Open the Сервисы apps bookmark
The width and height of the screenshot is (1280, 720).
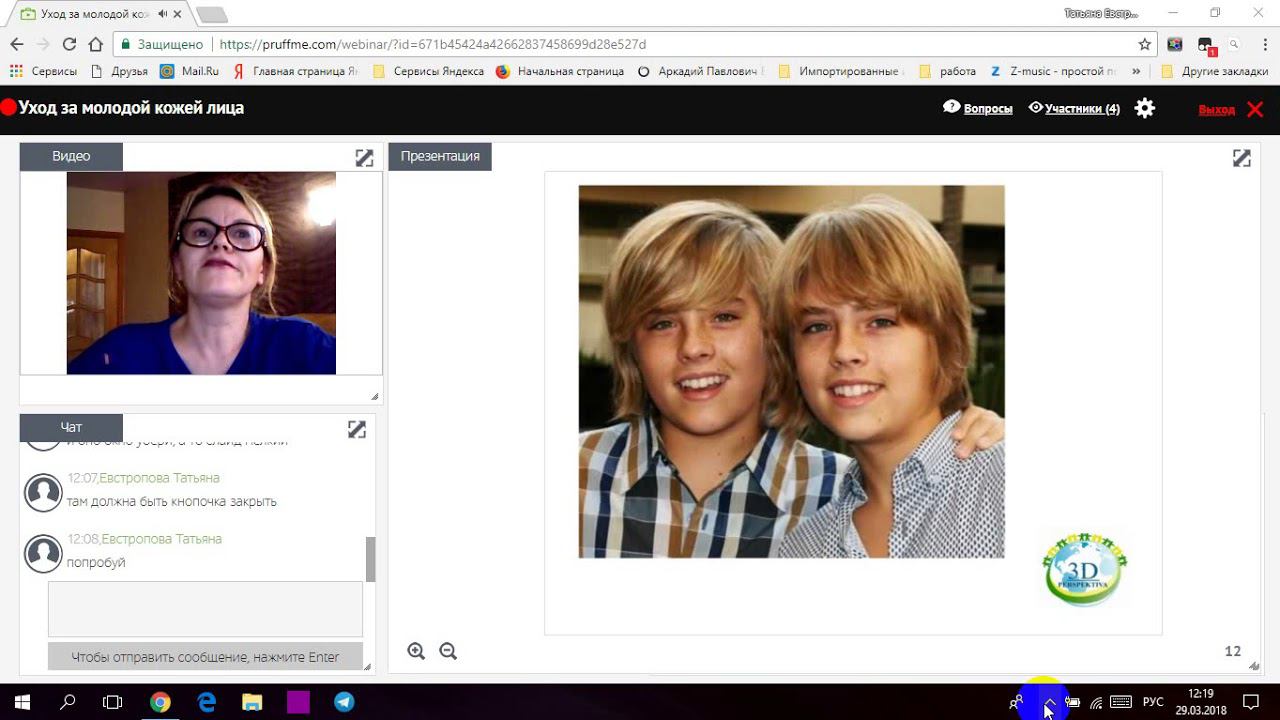pyautogui.click(x=43, y=71)
